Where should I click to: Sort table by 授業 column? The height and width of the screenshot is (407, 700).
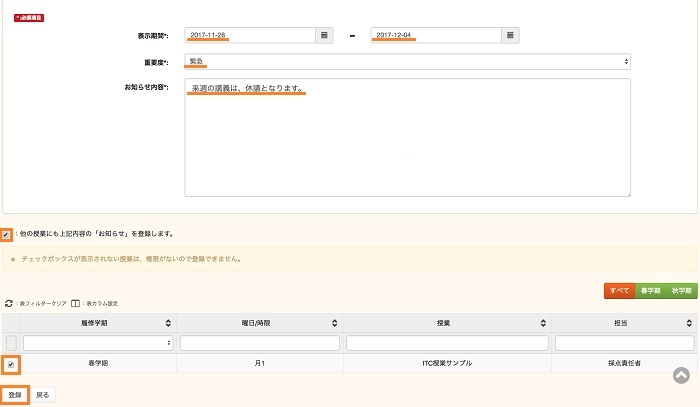click(542, 324)
